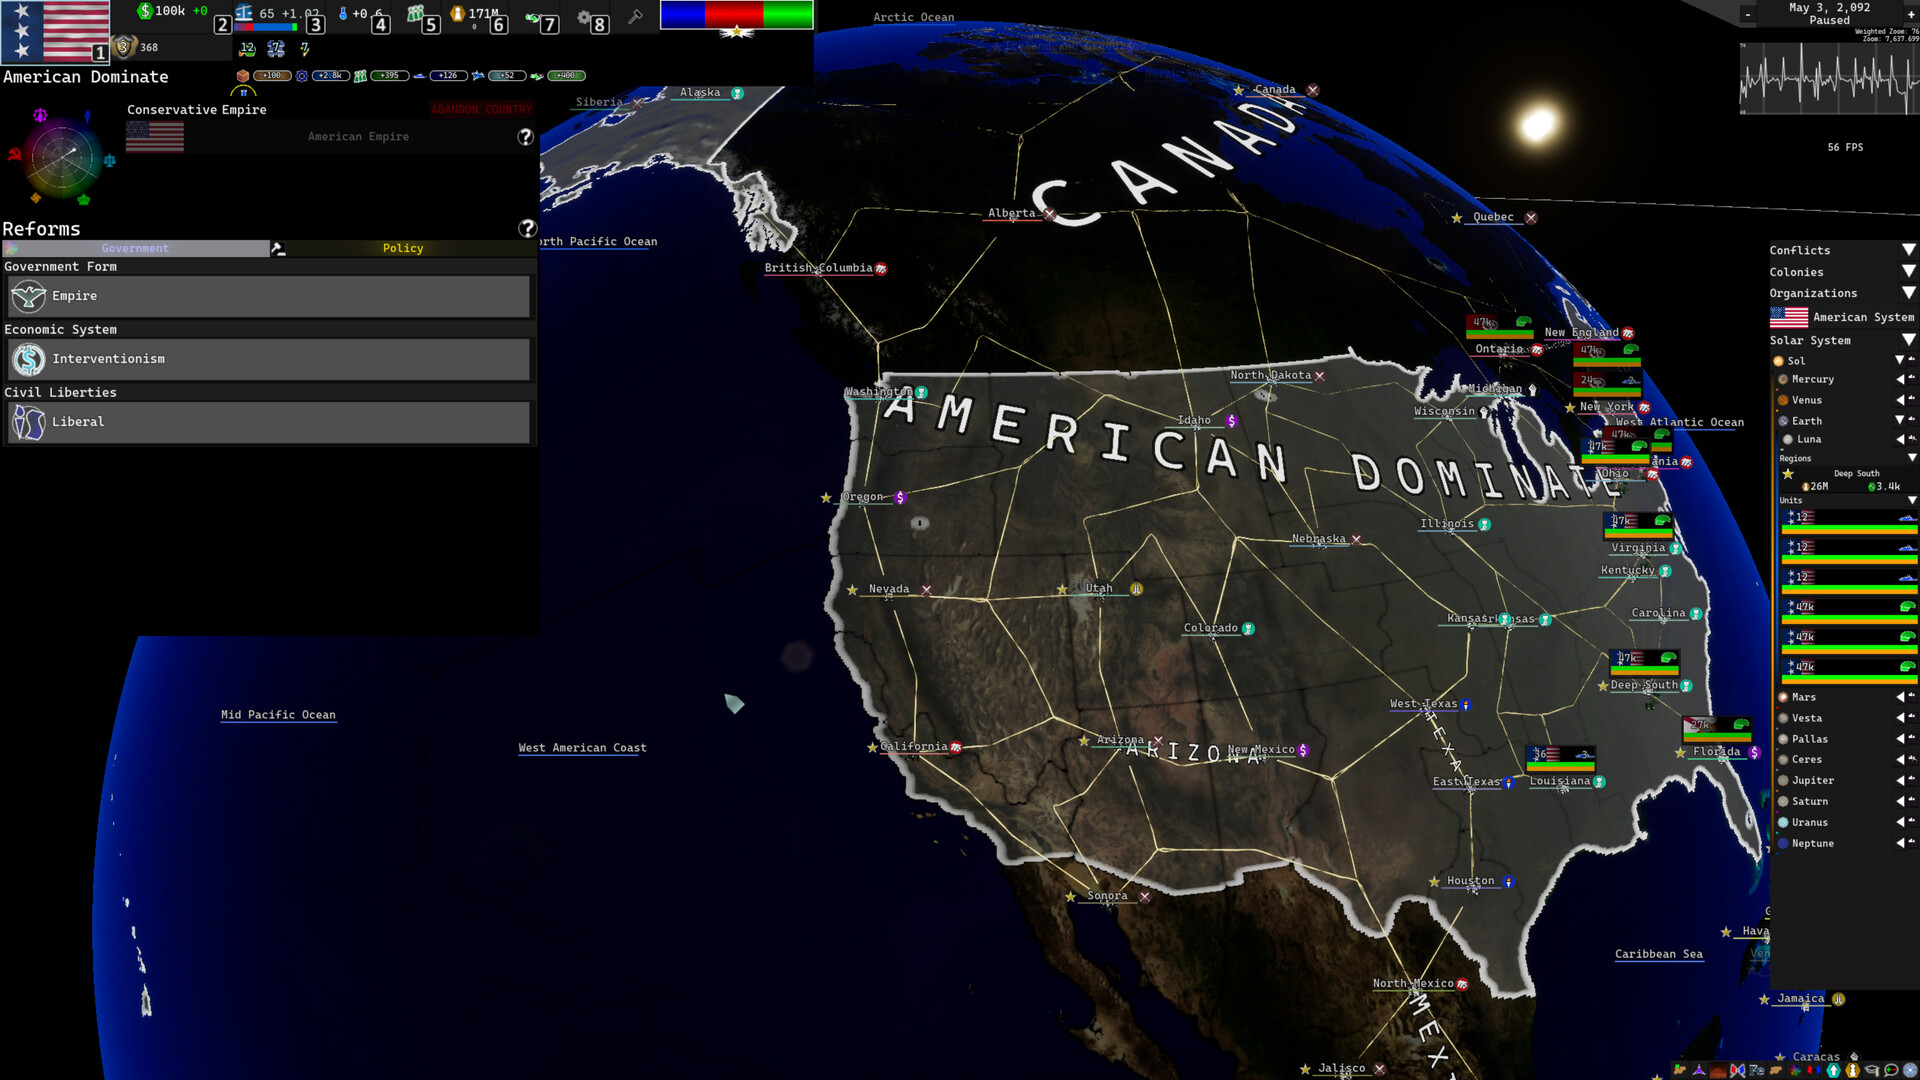Image resolution: width=1920 pixels, height=1080 pixels.
Task: Collapse the Organizations list
Action: click(x=1908, y=293)
